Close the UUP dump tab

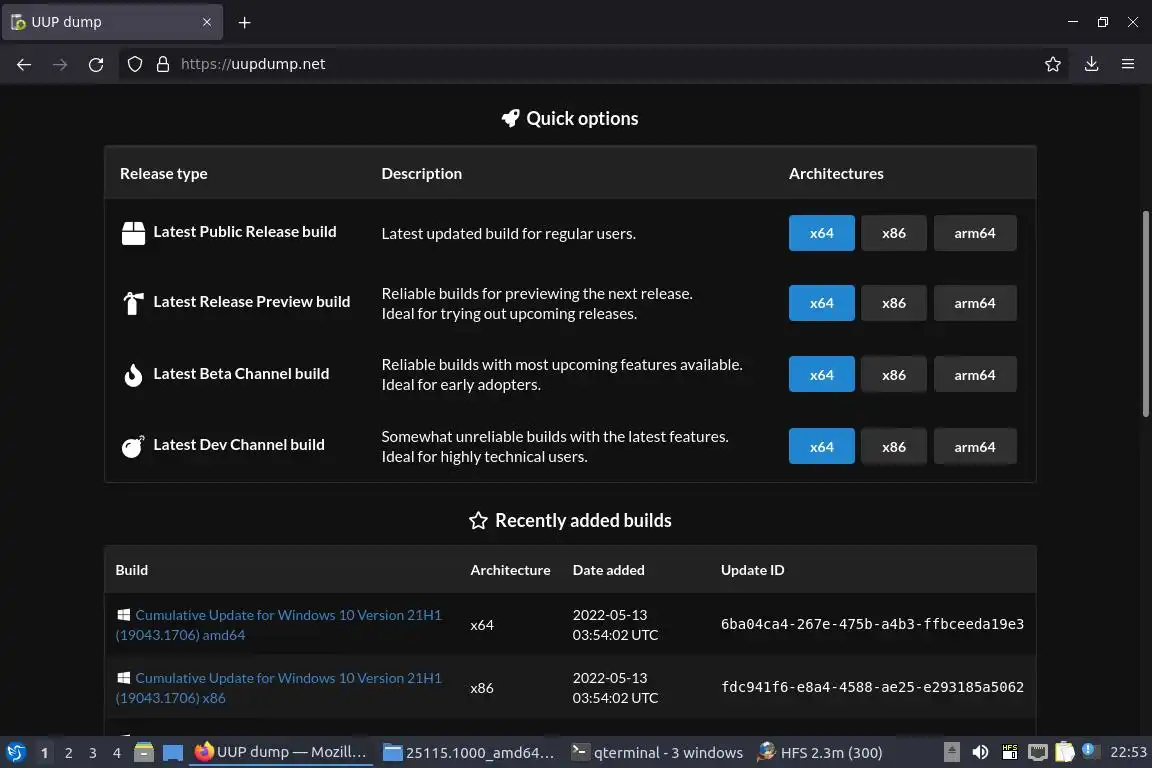pyautogui.click(x=206, y=22)
